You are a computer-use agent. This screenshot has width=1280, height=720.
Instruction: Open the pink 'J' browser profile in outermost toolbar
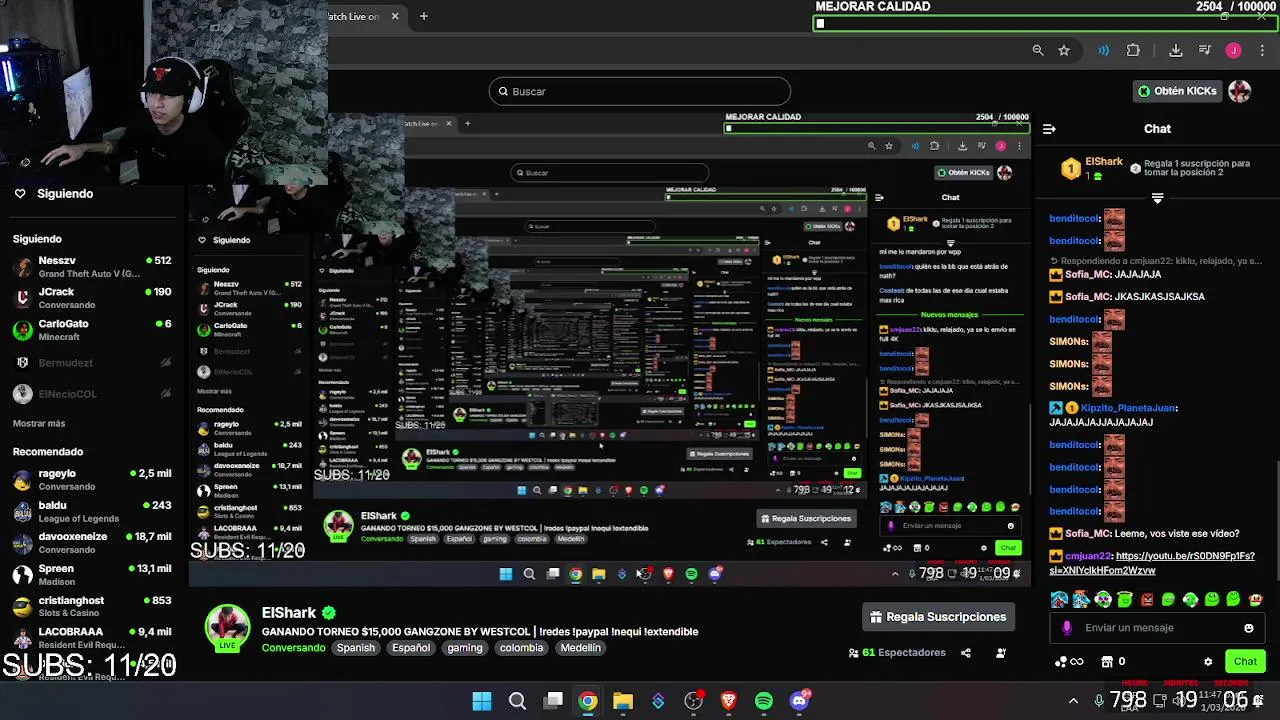(1234, 50)
